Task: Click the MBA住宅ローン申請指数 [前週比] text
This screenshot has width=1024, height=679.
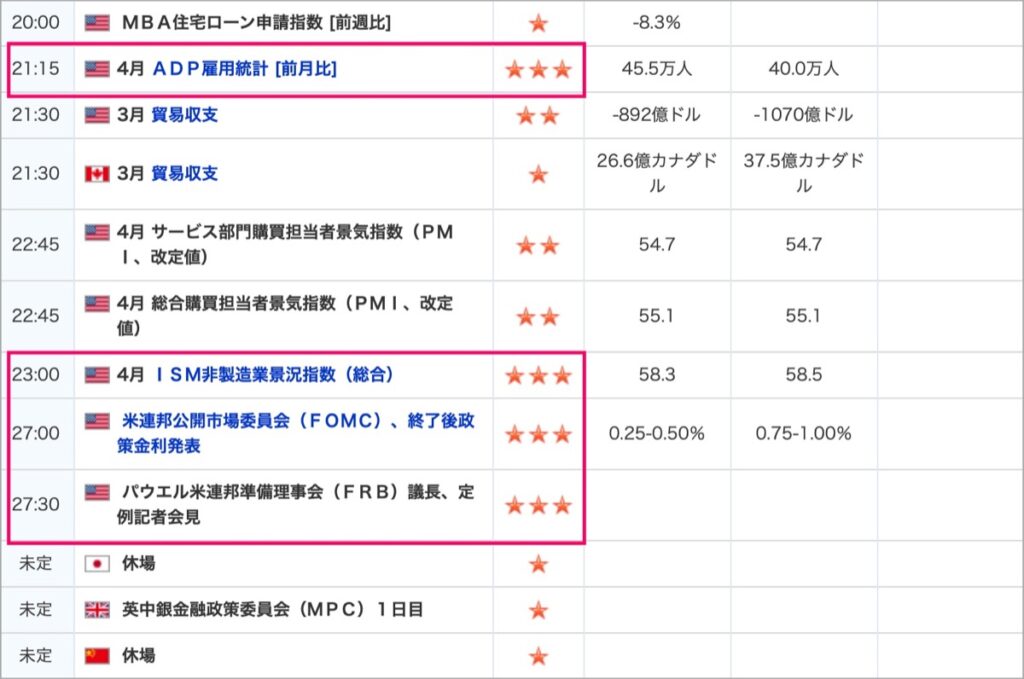Action: point(257,23)
